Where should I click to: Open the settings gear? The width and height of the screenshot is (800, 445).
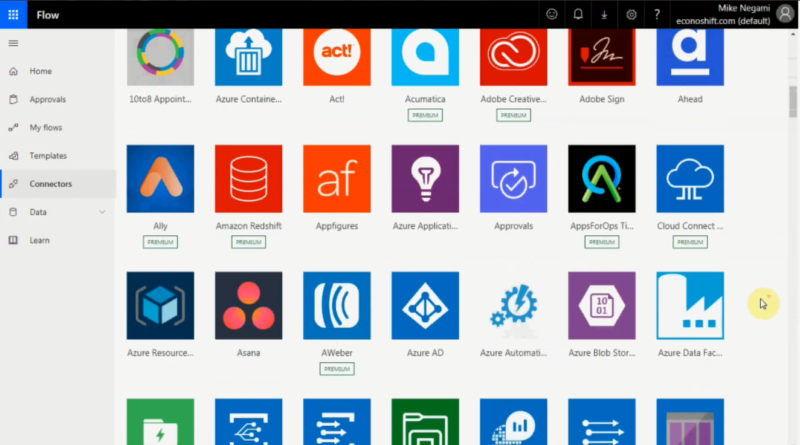tap(631, 15)
